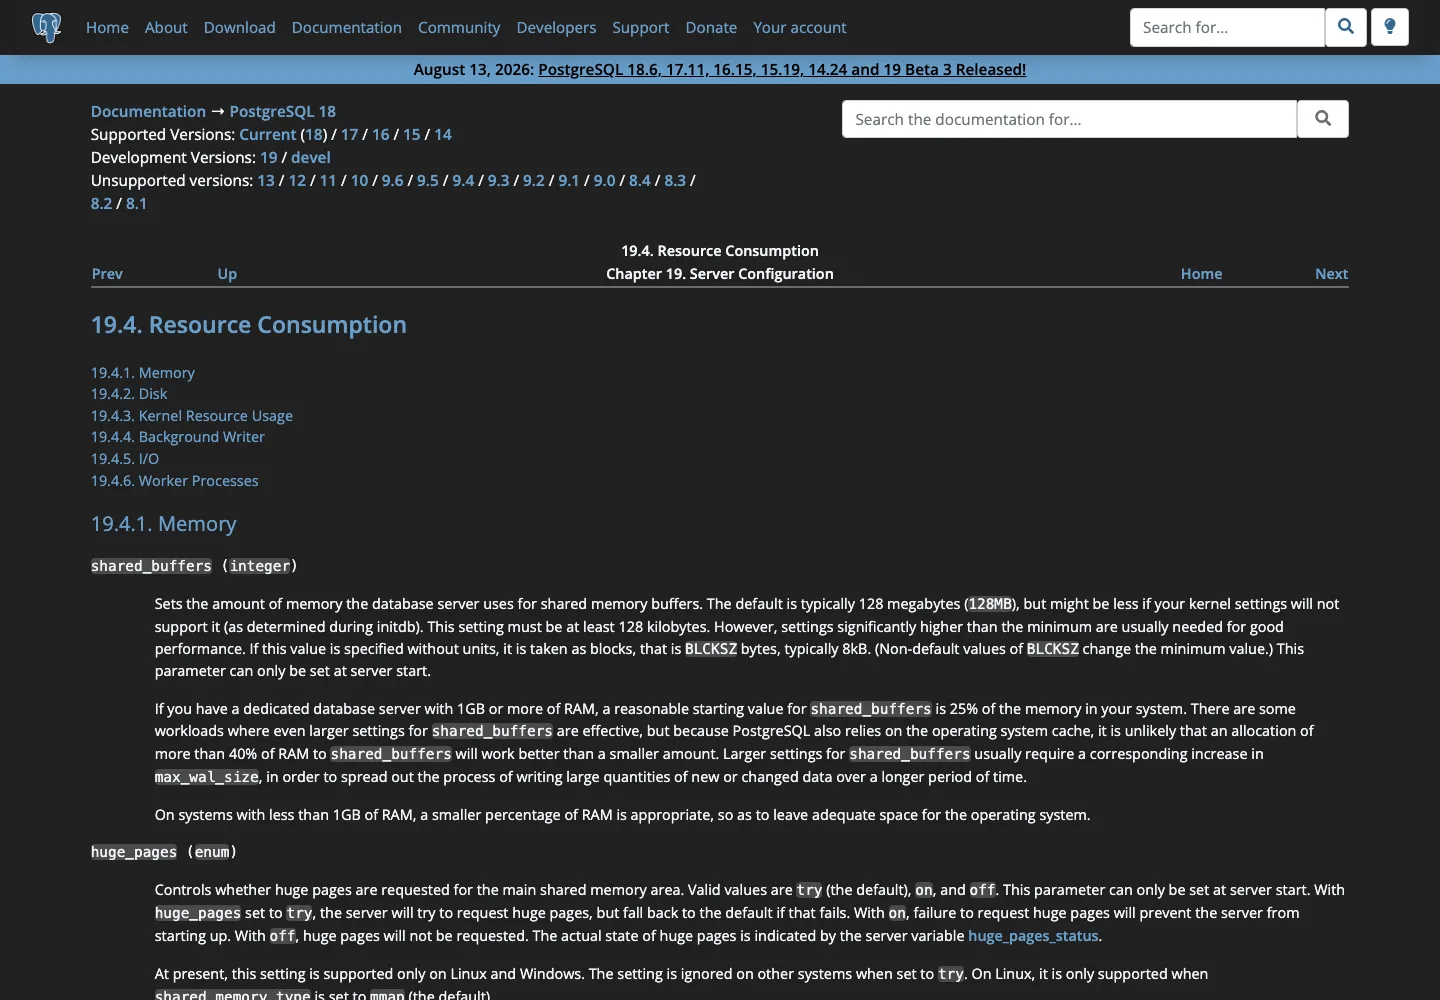1440x1000 pixels.
Task: Open unsupported version 8.2
Action: point(102,203)
